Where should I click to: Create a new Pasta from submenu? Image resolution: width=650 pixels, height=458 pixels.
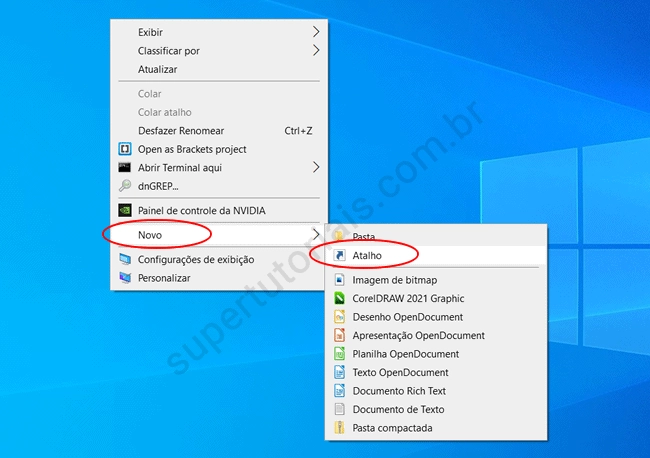(364, 237)
